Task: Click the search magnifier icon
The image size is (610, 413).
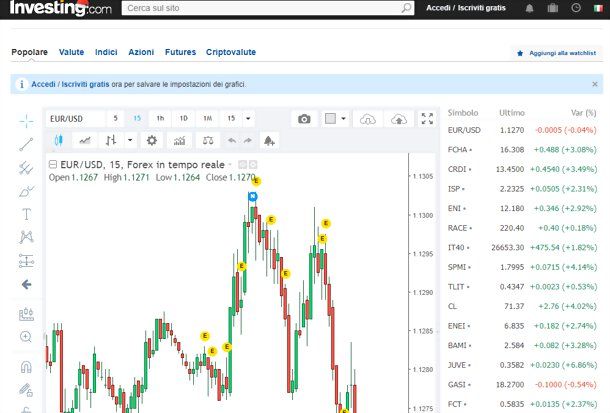Action: 406,8
